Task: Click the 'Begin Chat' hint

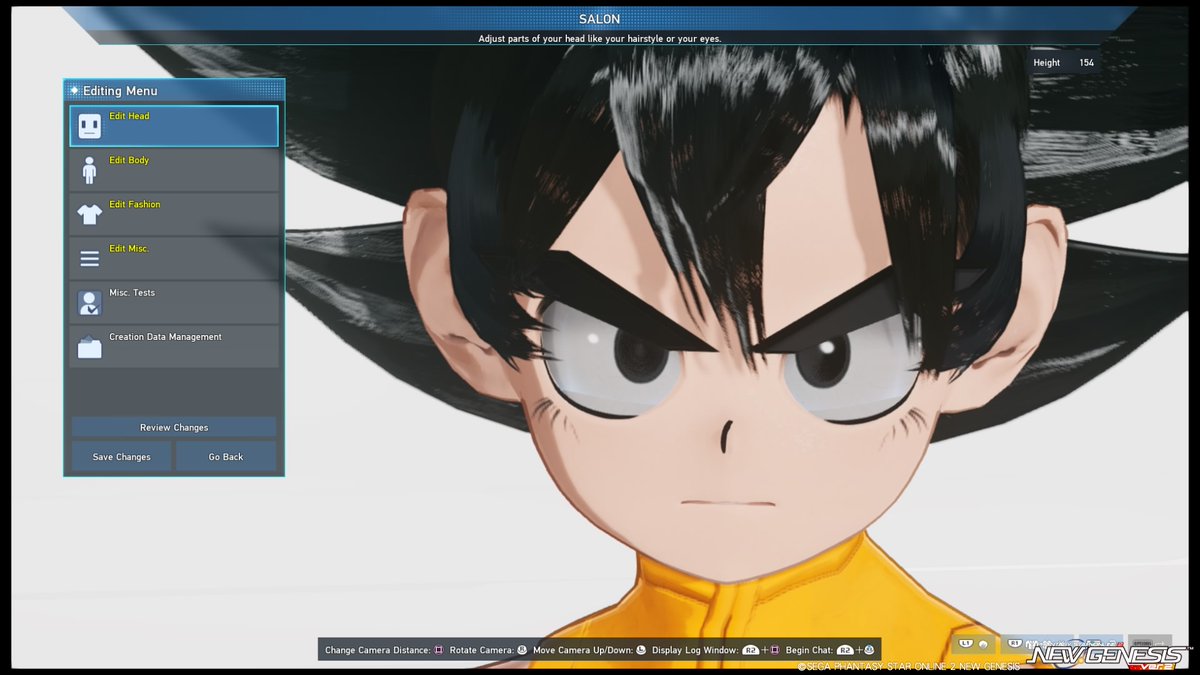Action: (830, 650)
